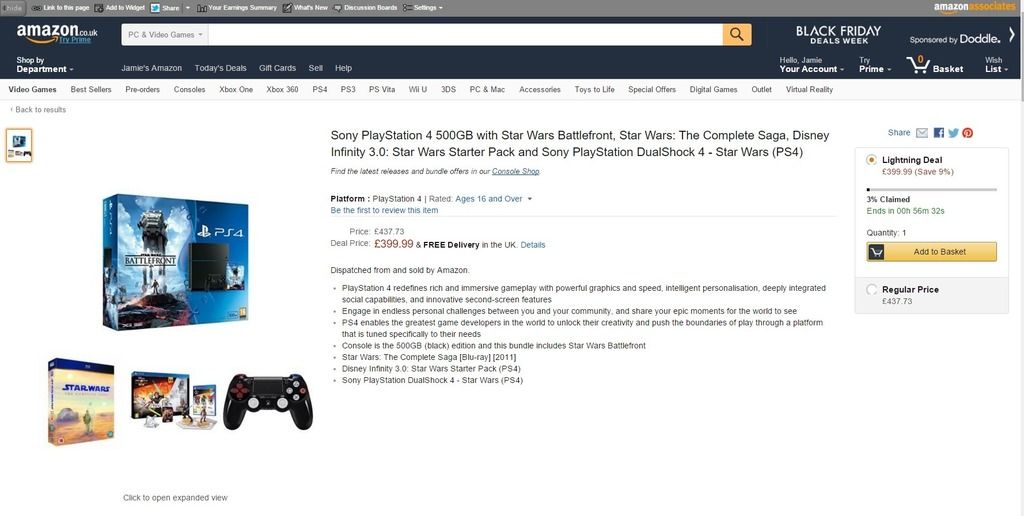
Task: Add the PS4 bundle to basket
Action: [931, 251]
